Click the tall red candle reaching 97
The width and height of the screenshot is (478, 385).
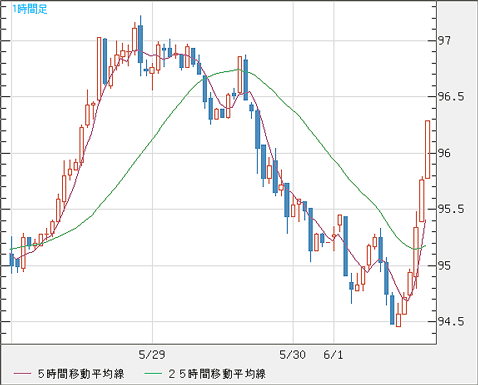point(99,69)
